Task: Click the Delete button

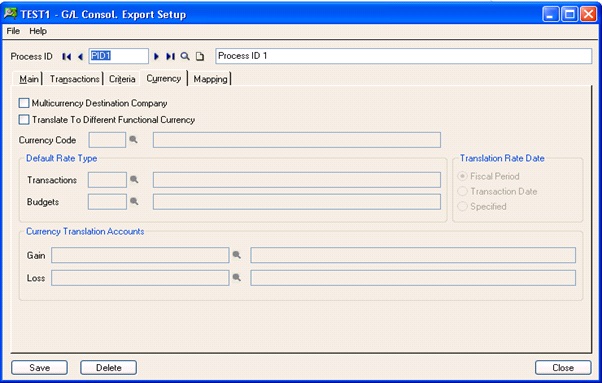Action: [x=109, y=368]
